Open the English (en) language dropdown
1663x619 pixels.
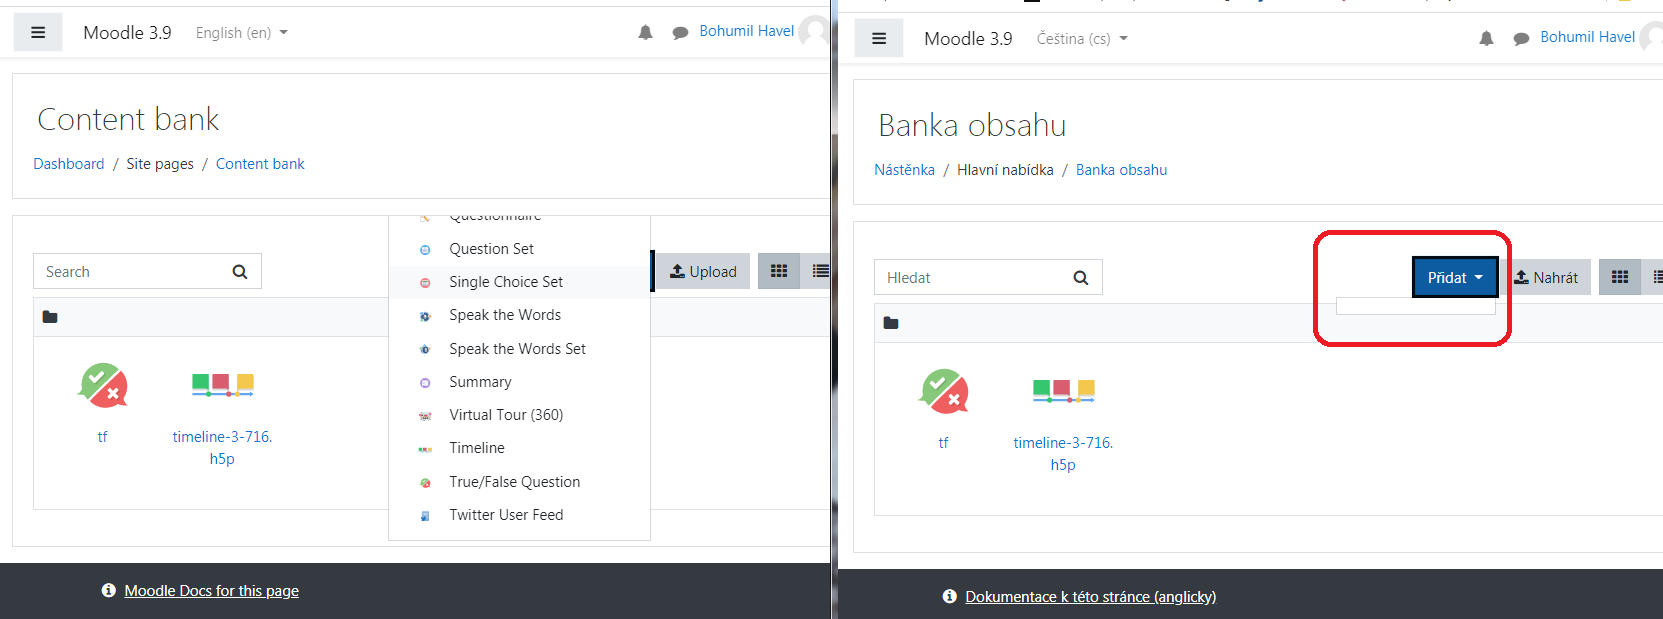(x=242, y=32)
